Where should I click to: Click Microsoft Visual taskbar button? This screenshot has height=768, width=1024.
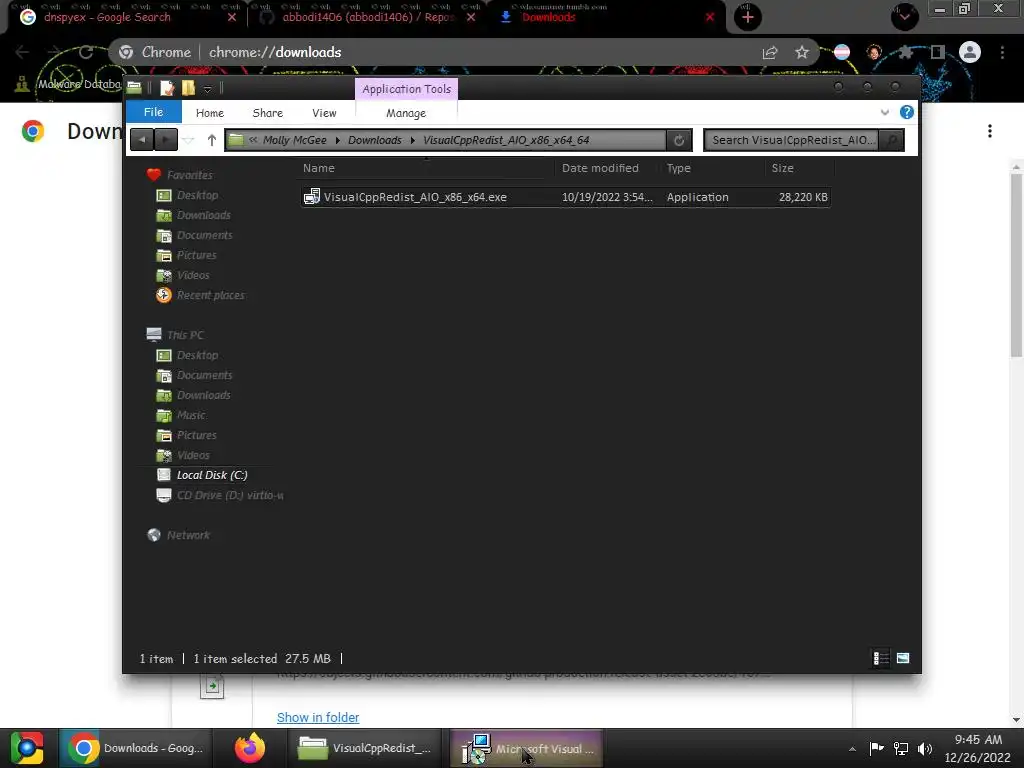(x=528, y=748)
